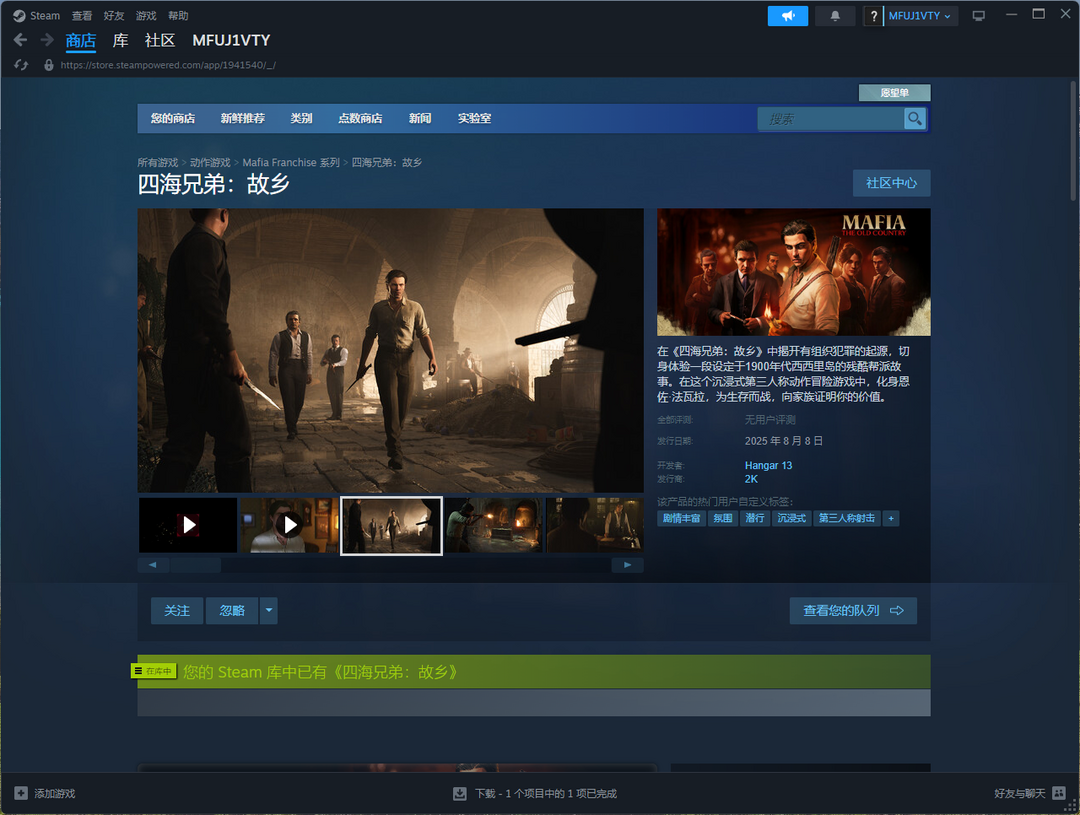Go back with the left arrow
The image size is (1080, 815).
[x=21, y=40]
